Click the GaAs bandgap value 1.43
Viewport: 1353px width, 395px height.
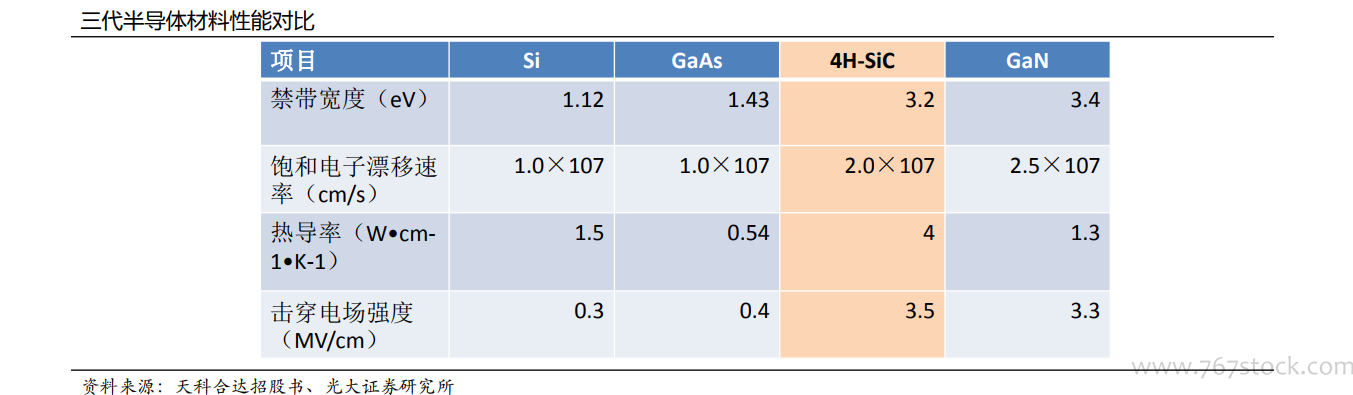click(748, 99)
